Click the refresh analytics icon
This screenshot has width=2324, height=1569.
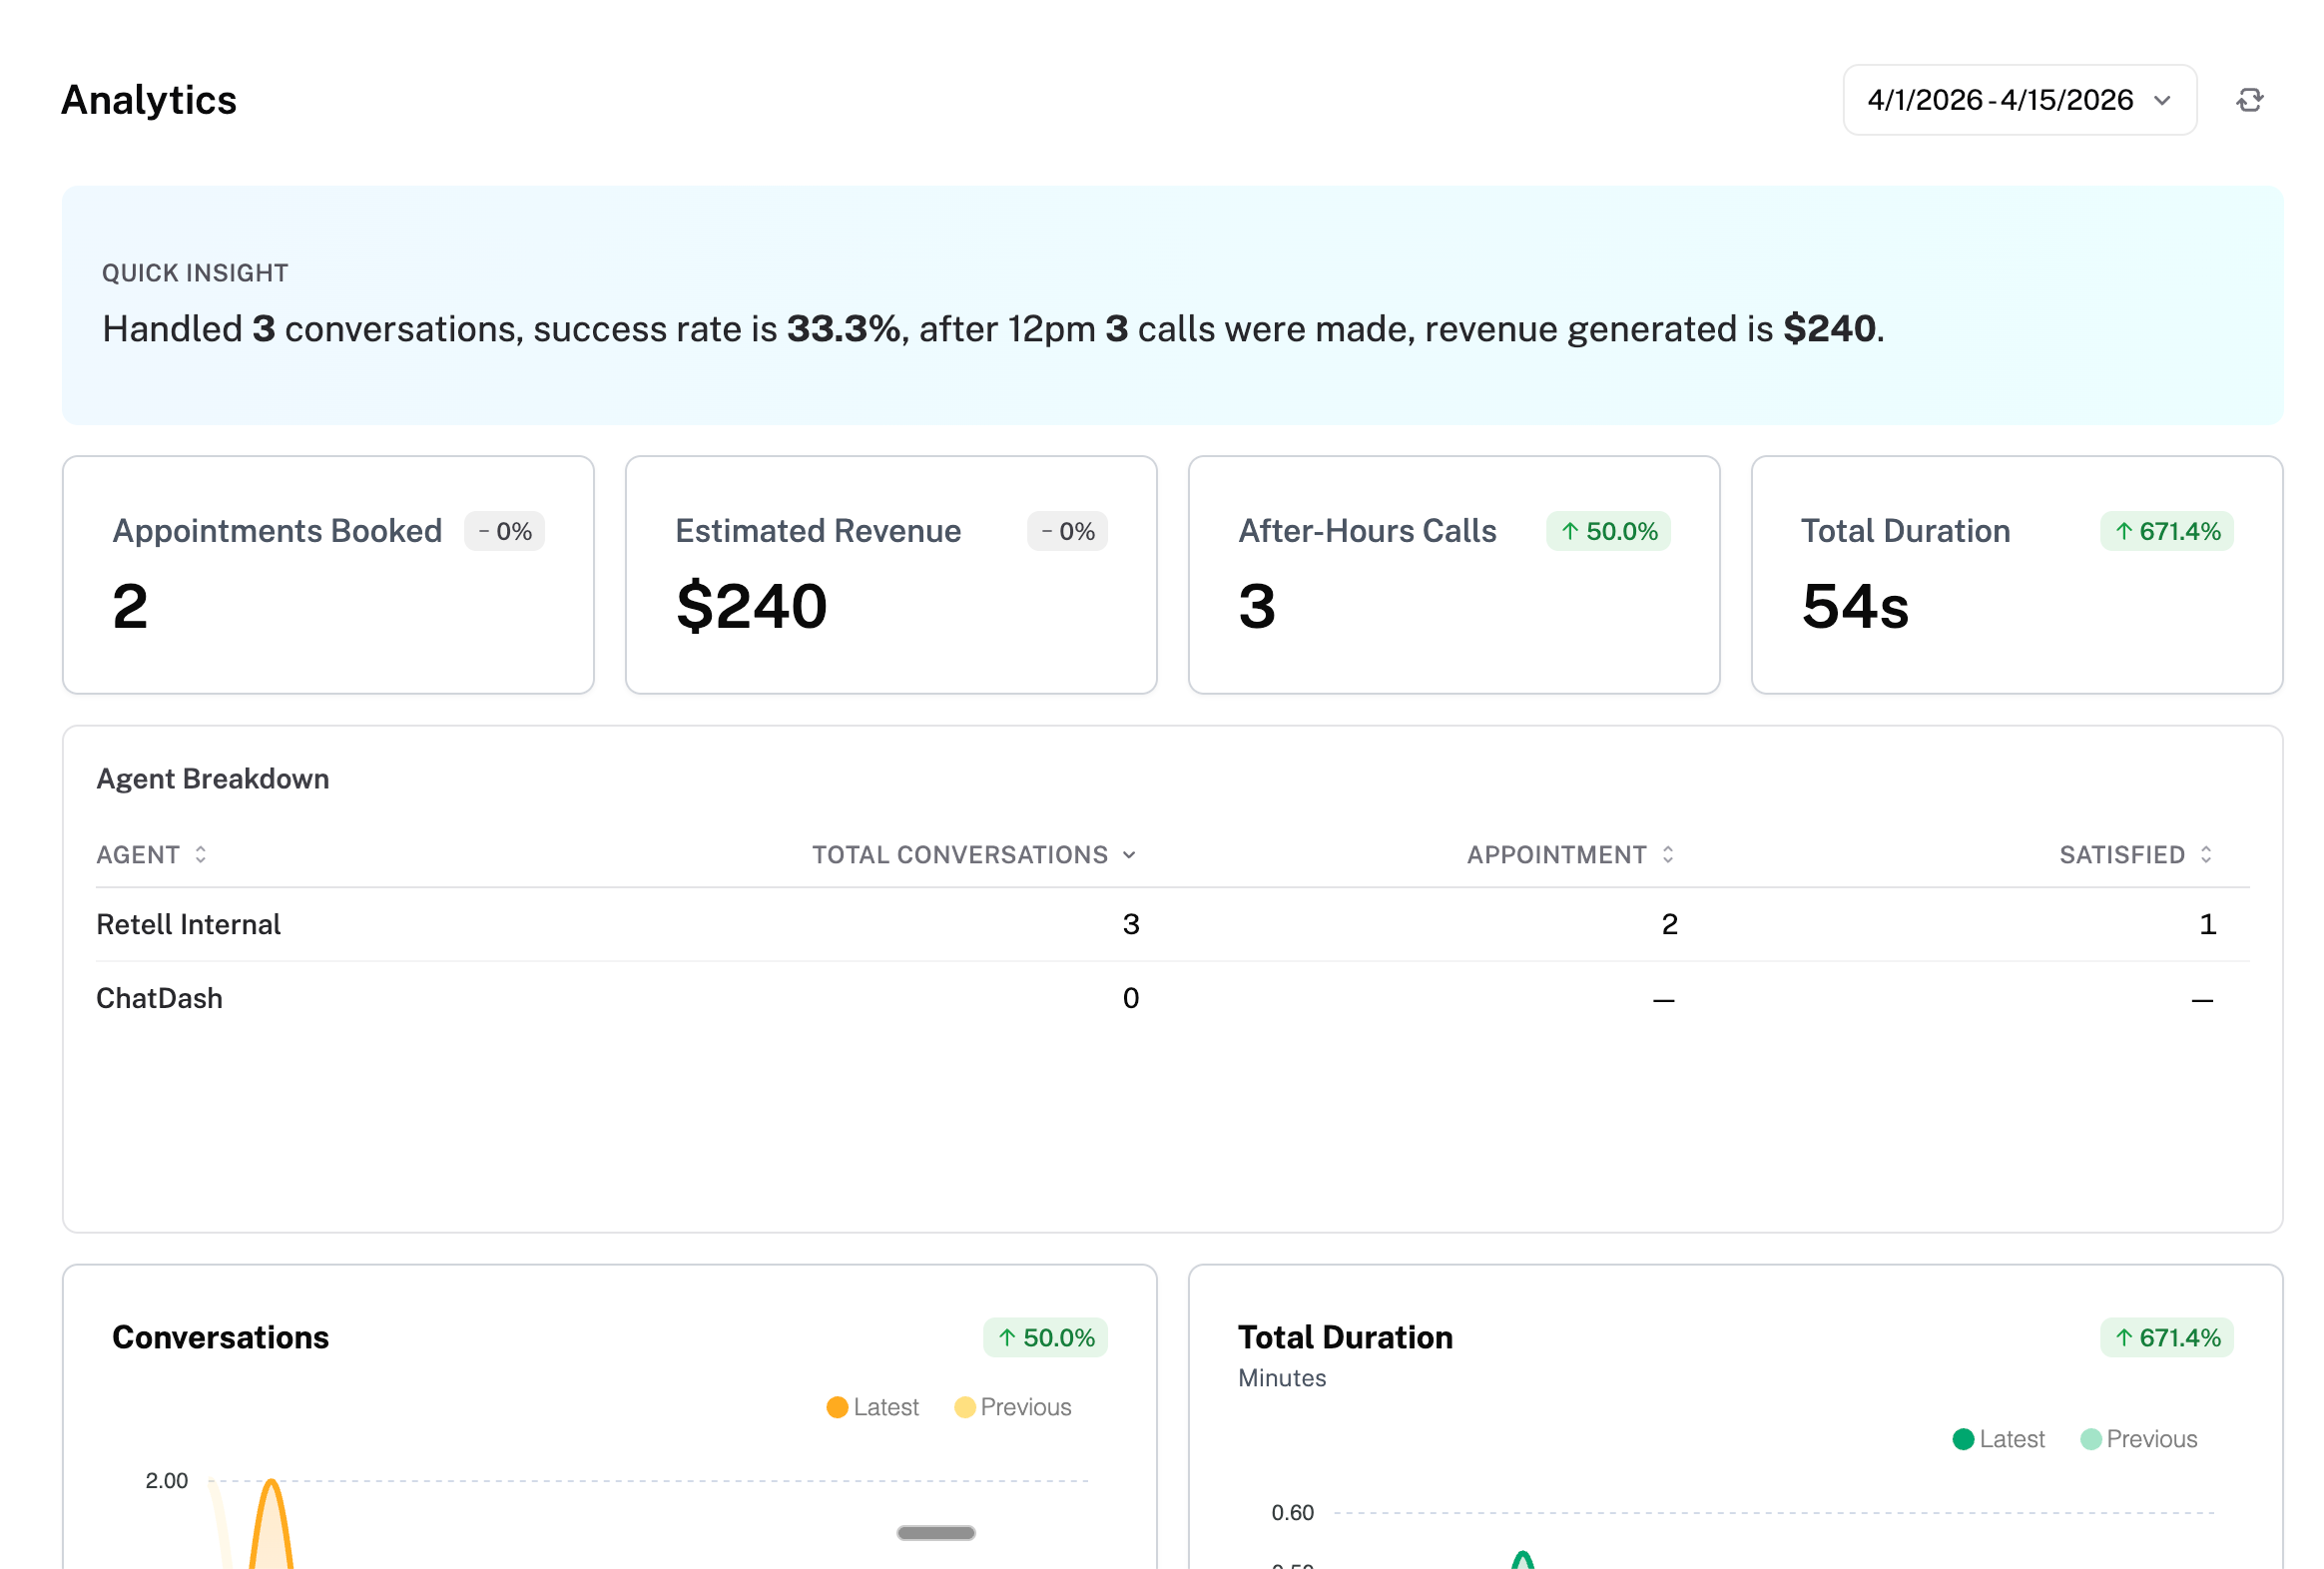pos(2249,100)
